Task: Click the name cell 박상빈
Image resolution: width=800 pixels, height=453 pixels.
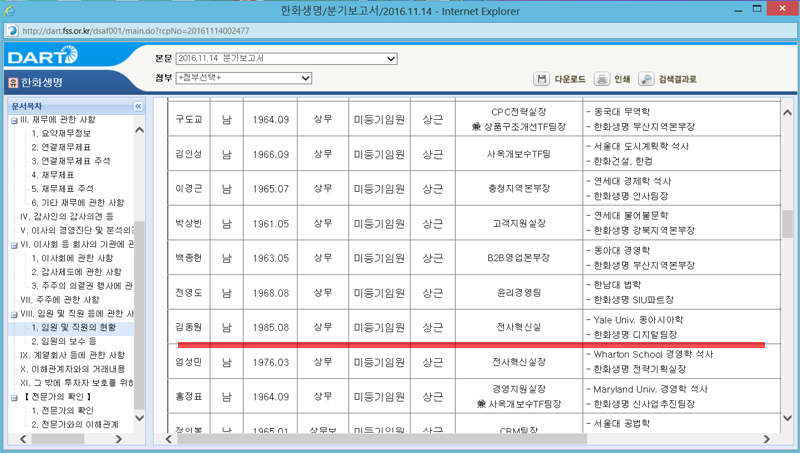Action: (x=189, y=223)
